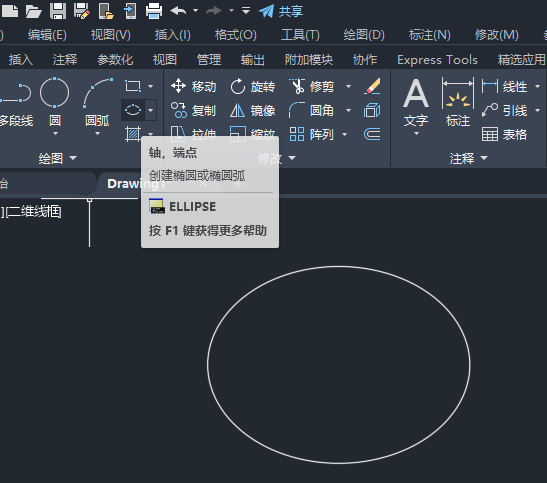The image size is (547, 483).
Task: Click the Print (plot) icon
Action: tap(154, 11)
